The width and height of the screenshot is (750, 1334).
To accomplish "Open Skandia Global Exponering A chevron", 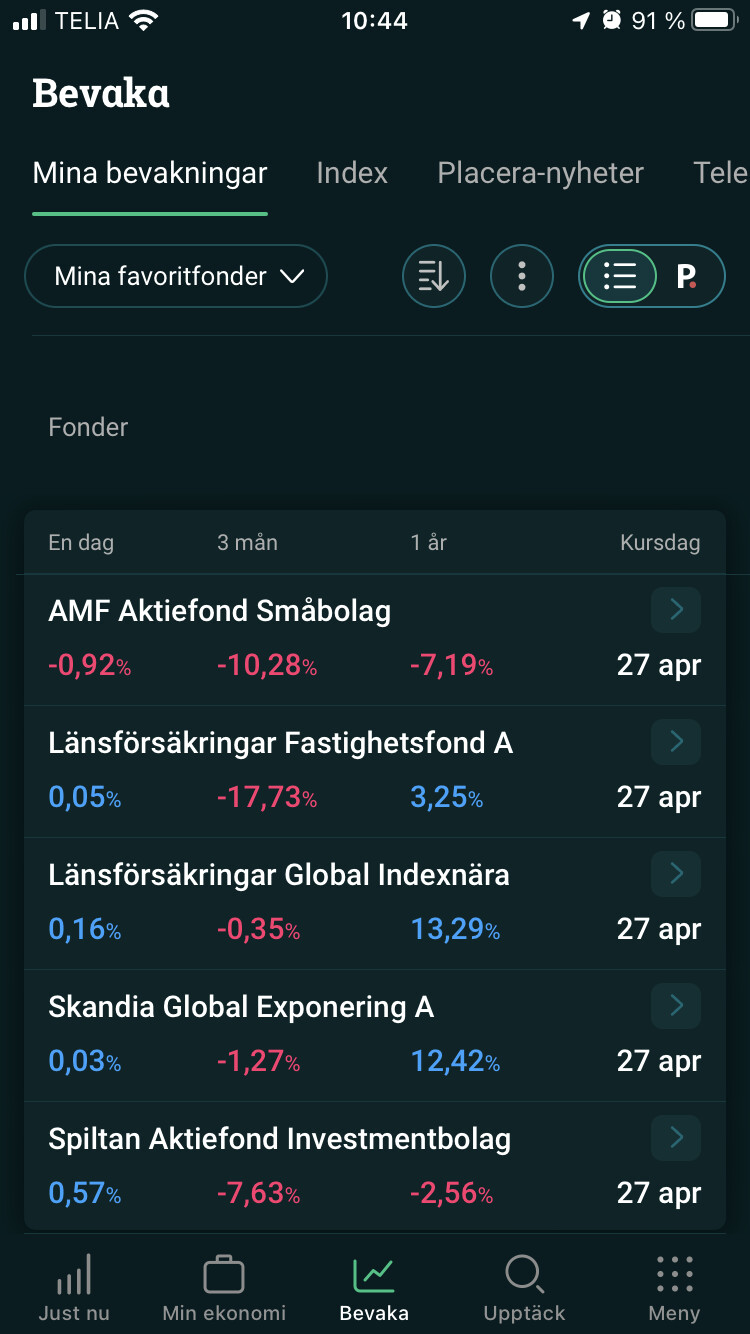I will point(676,1005).
